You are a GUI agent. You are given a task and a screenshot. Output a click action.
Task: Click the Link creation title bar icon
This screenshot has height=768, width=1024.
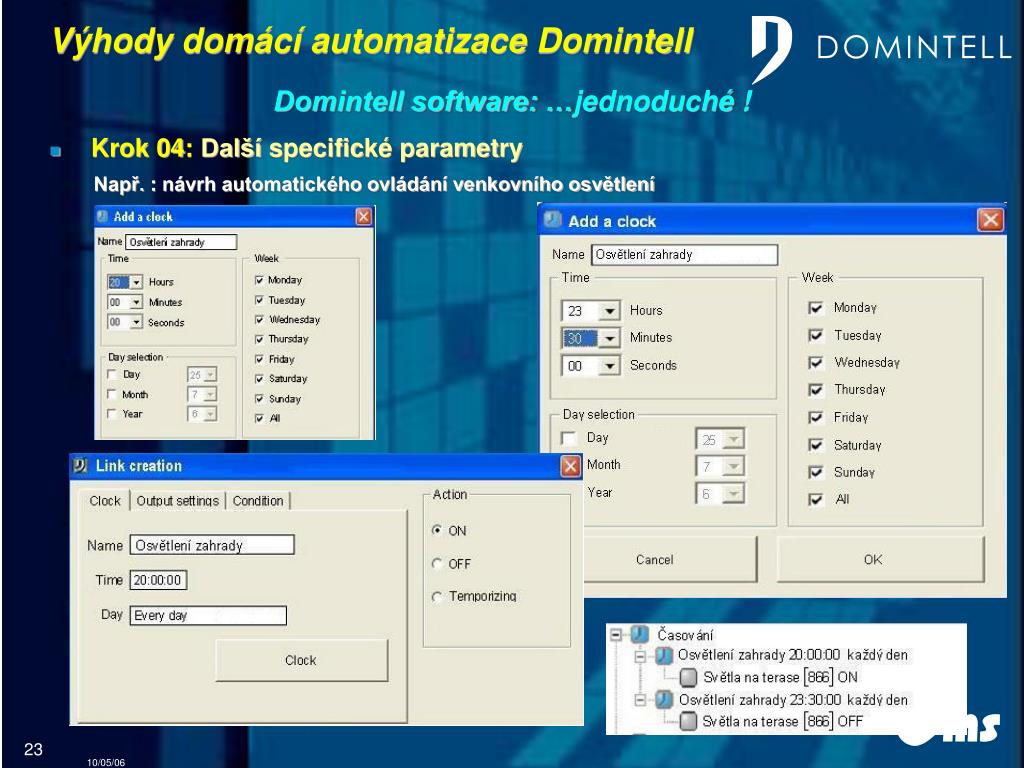click(81, 466)
